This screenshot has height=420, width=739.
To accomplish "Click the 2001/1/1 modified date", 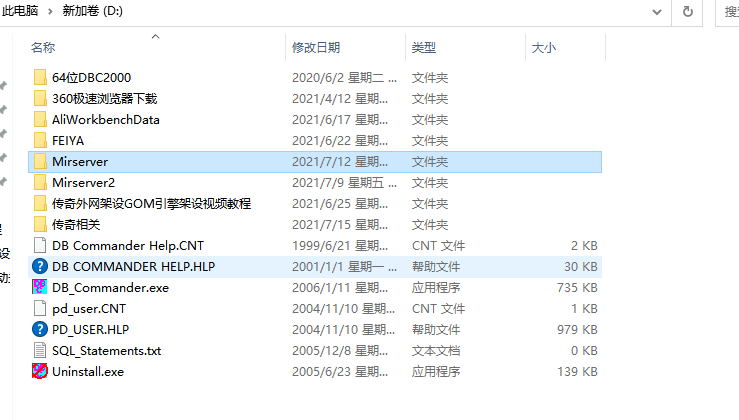I will click(x=344, y=266).
